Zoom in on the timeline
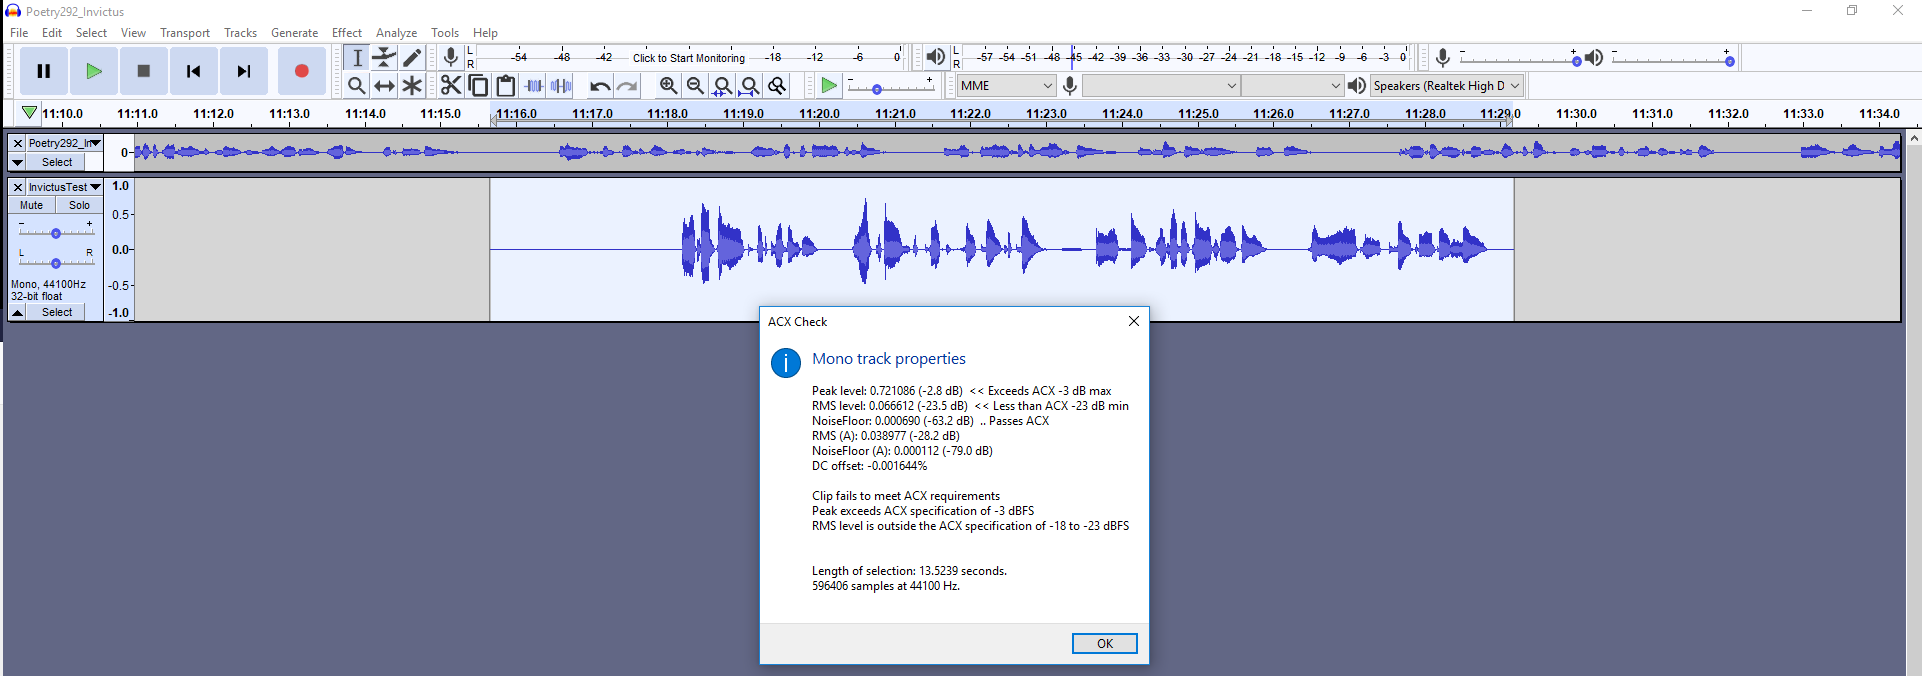The image size is (1922, 676). pyautogui.click(x=668, y=86)
